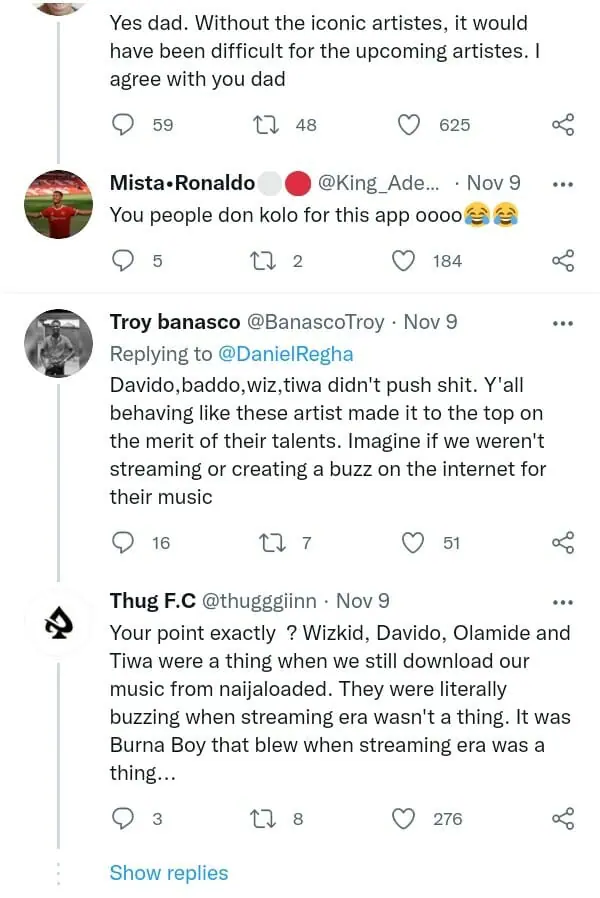The height and width of the screenshot is (898, 600).
Task: Expand Show replies link
Action: pos(169,873)
